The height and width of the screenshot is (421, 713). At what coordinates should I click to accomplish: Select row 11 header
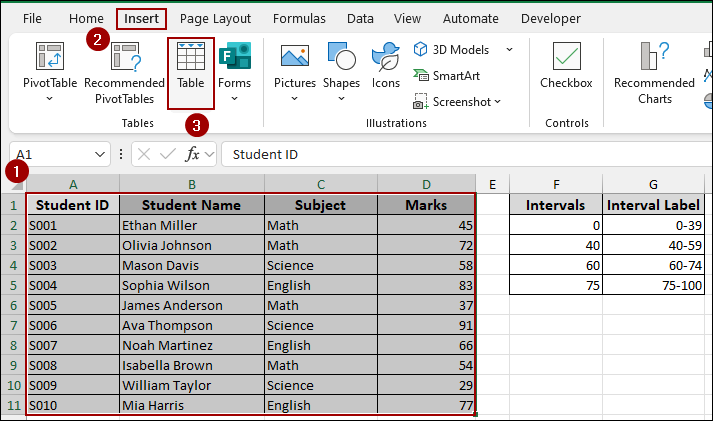(13, 405)
